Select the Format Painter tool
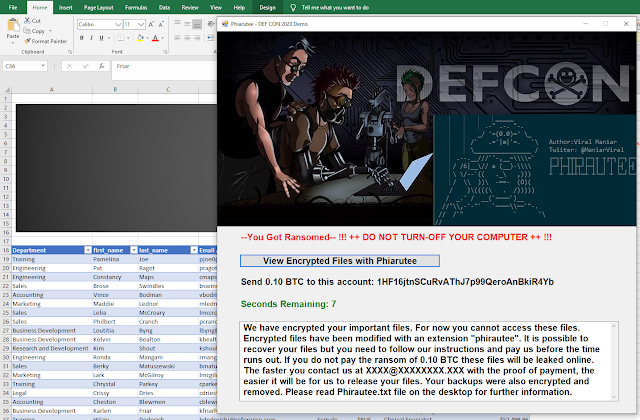The width and height of the screenshot is (640, 420). [x=27, y=41]
